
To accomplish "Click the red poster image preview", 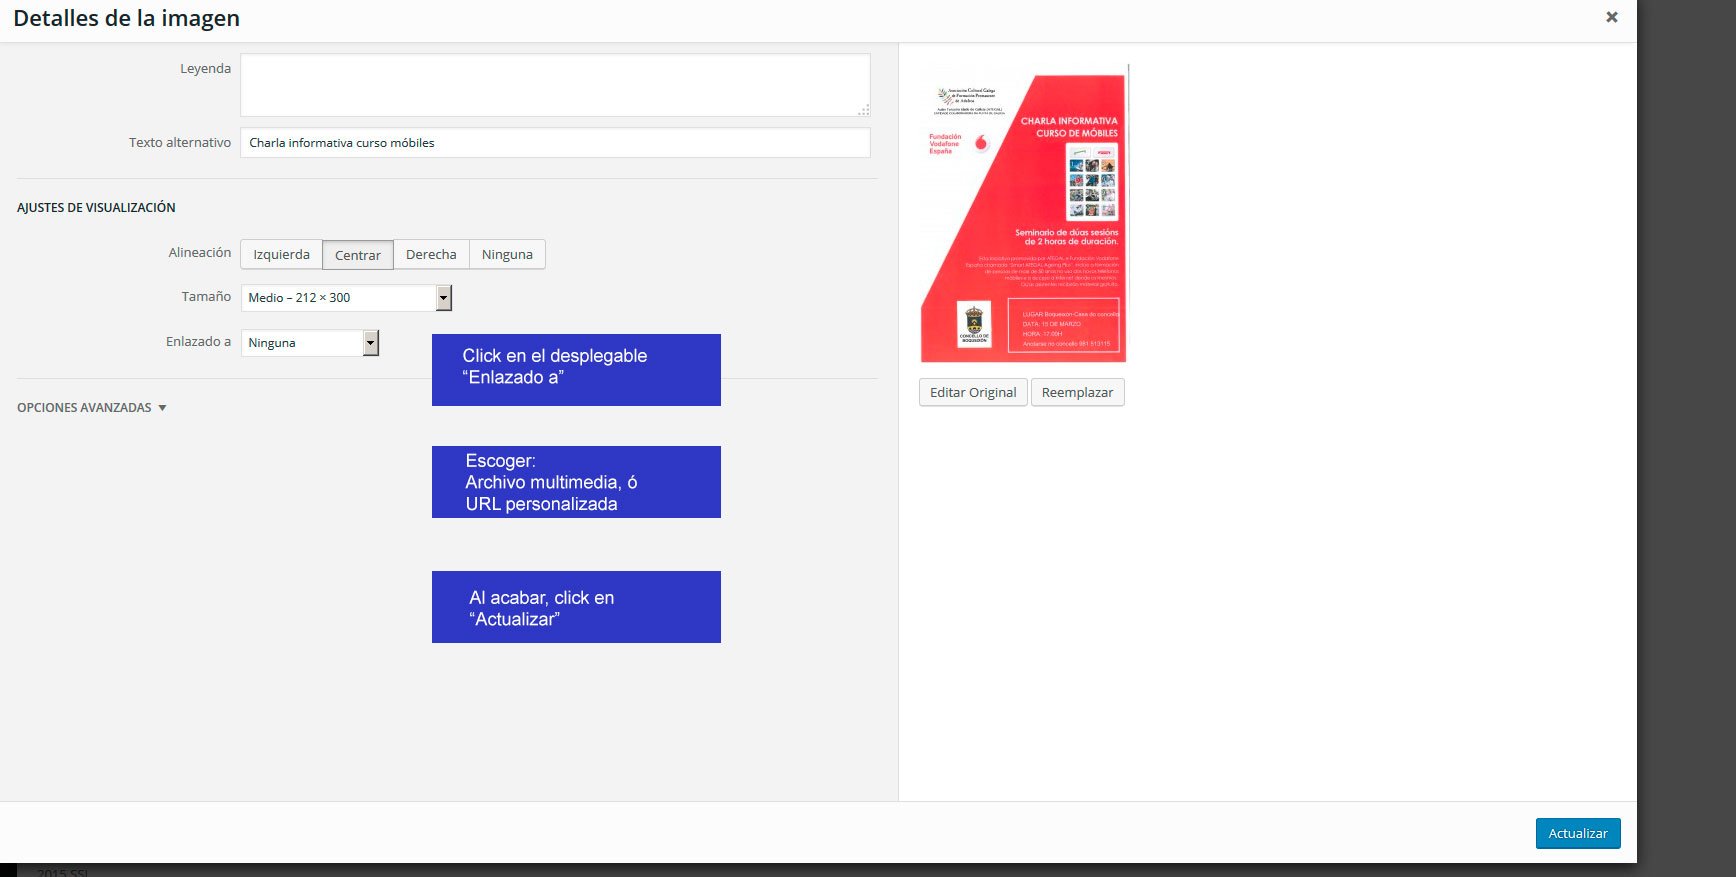I will coord(1023,215).
